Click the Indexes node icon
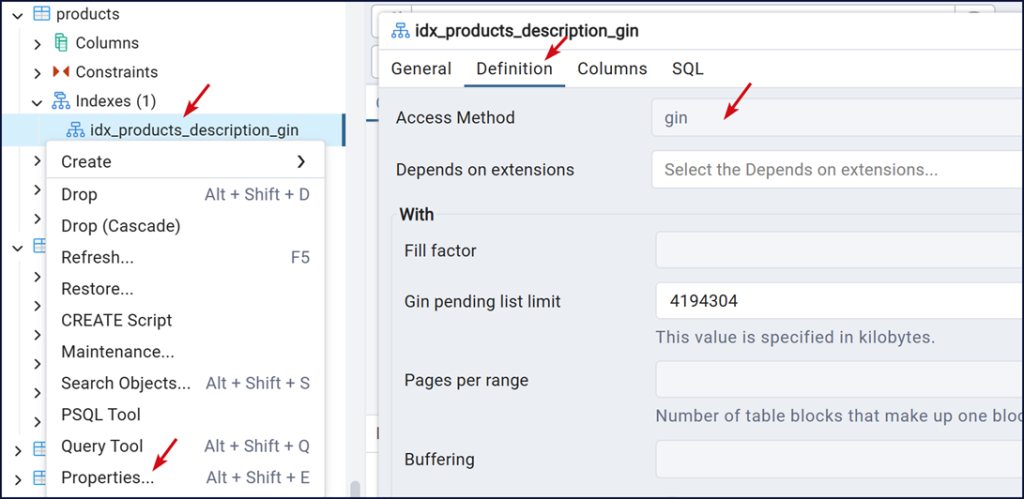The image size is (1024, 499). pos(61,101)
